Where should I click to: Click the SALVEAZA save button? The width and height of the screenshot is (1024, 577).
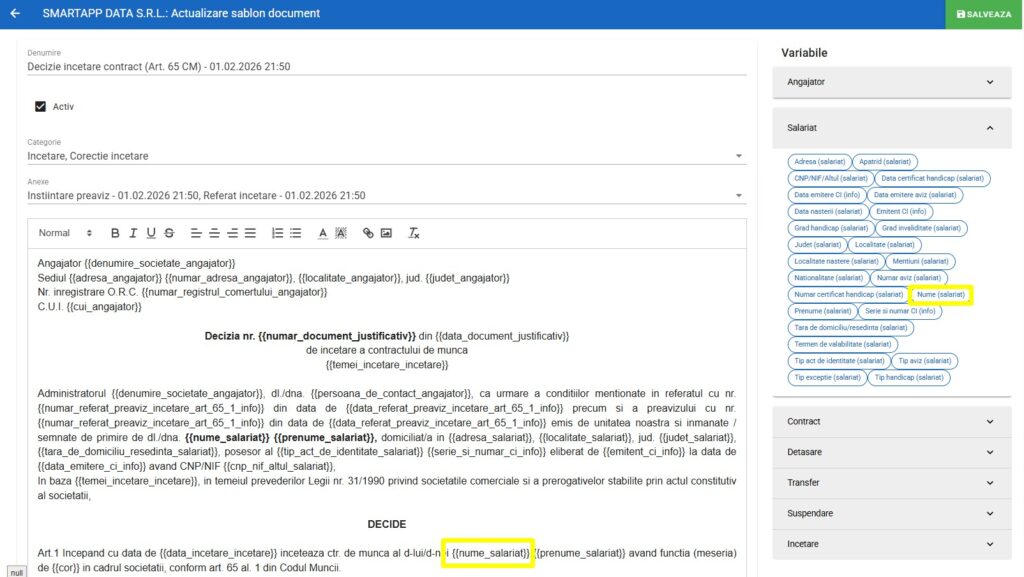coord(984,14)
